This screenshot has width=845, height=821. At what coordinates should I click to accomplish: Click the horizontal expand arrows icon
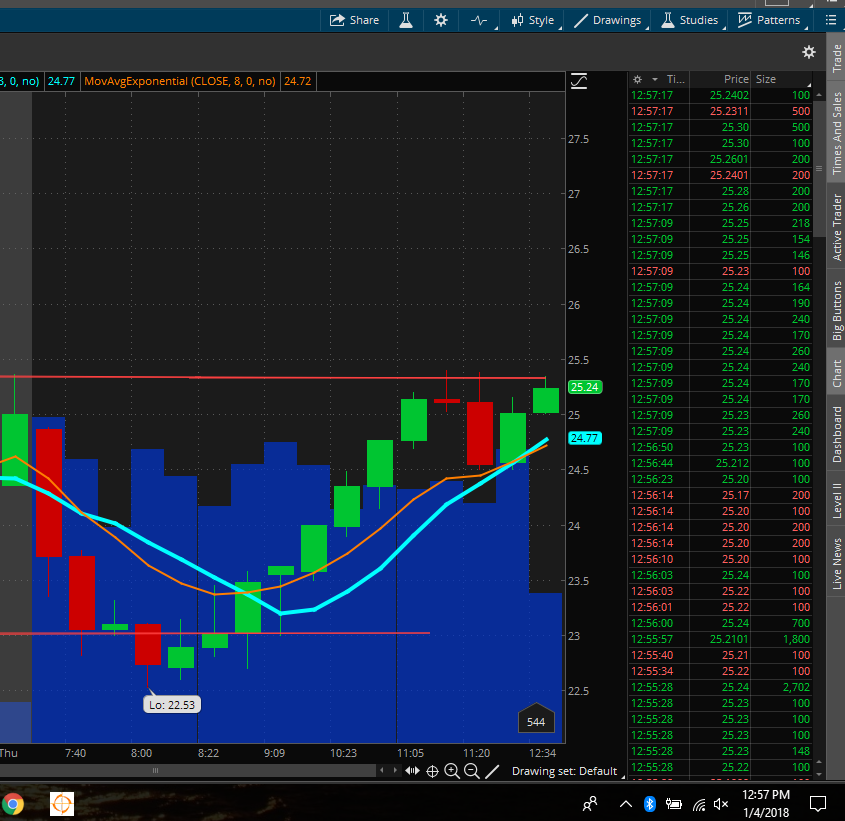[412, 771]
